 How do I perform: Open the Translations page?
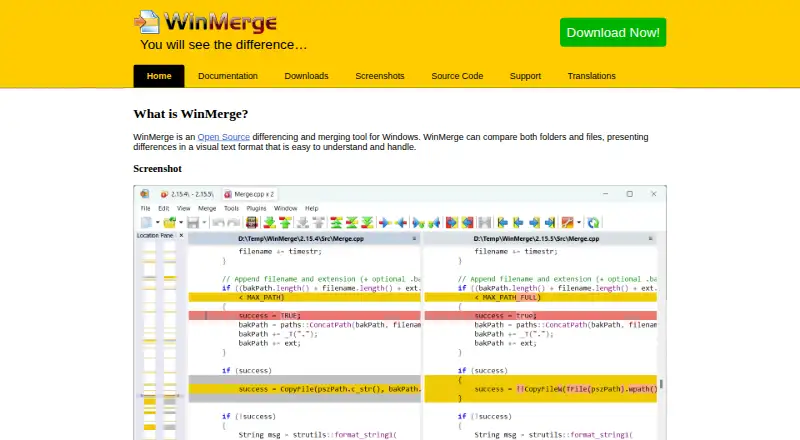tap(591, 76)
